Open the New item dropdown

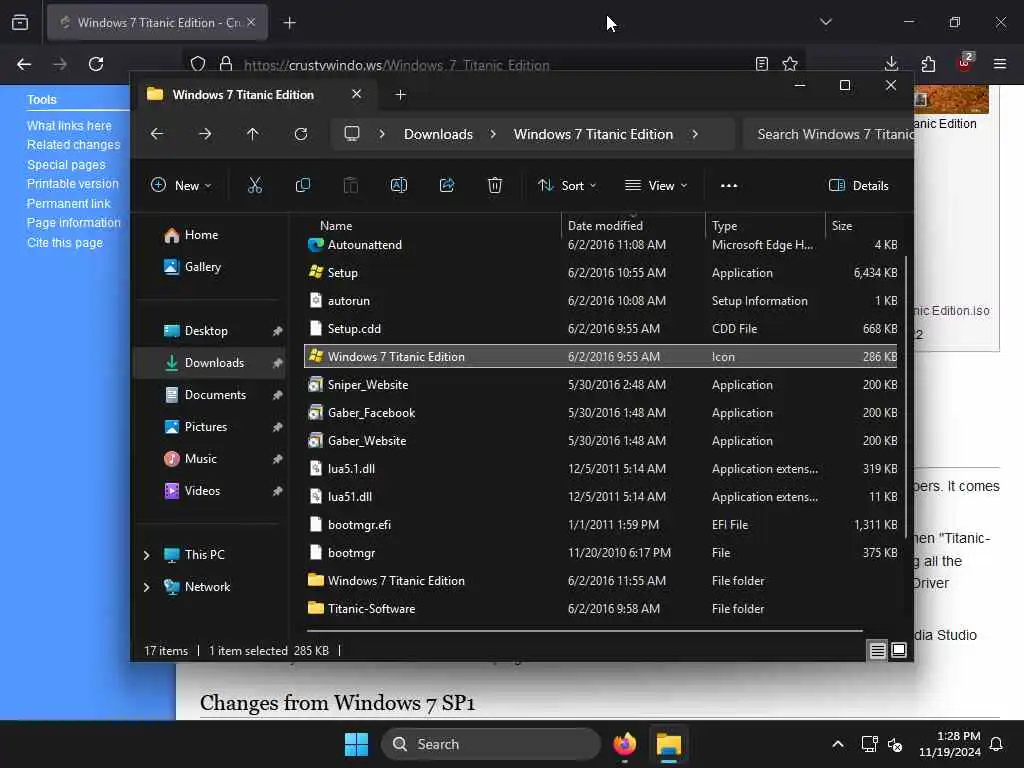coord(181,185)
